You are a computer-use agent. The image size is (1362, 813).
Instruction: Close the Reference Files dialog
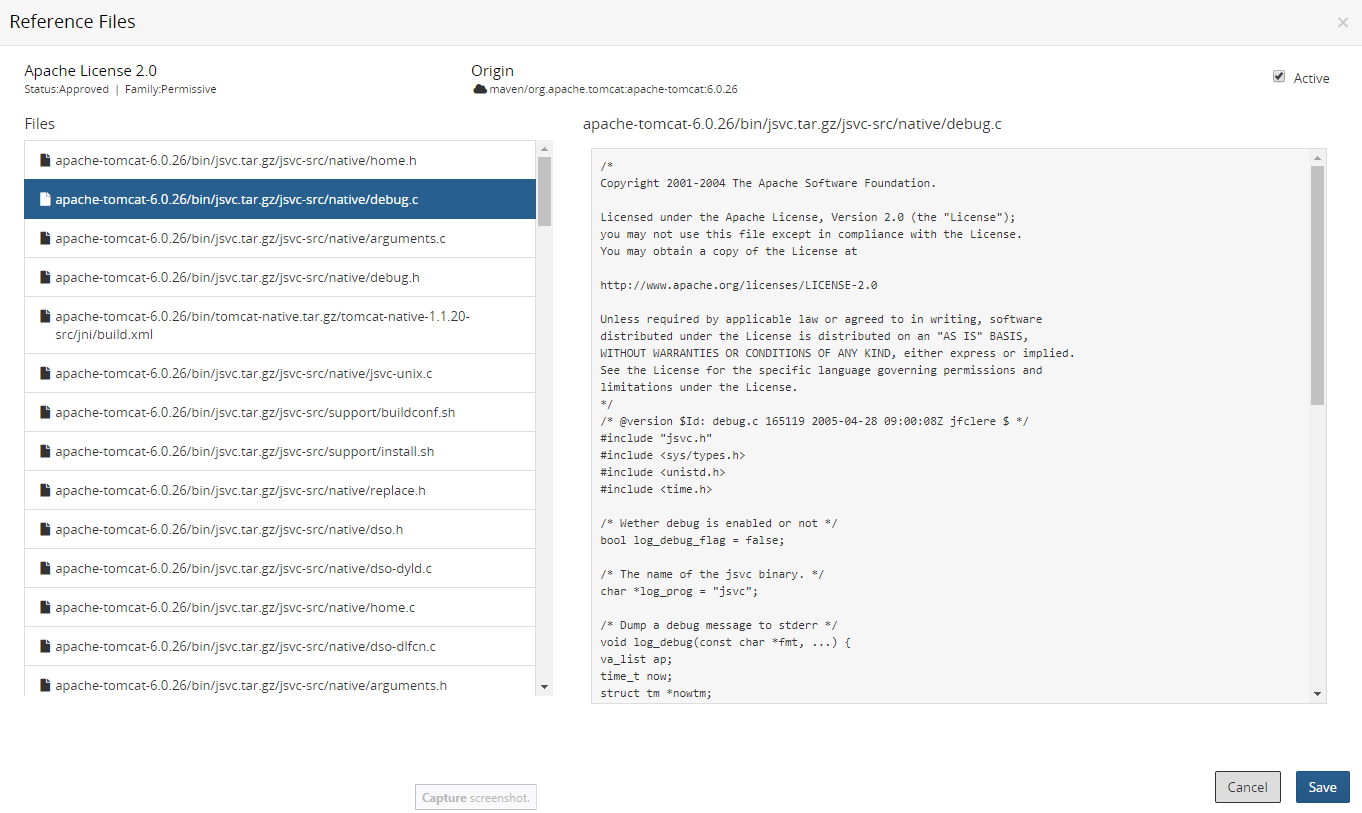[1343, 22]
